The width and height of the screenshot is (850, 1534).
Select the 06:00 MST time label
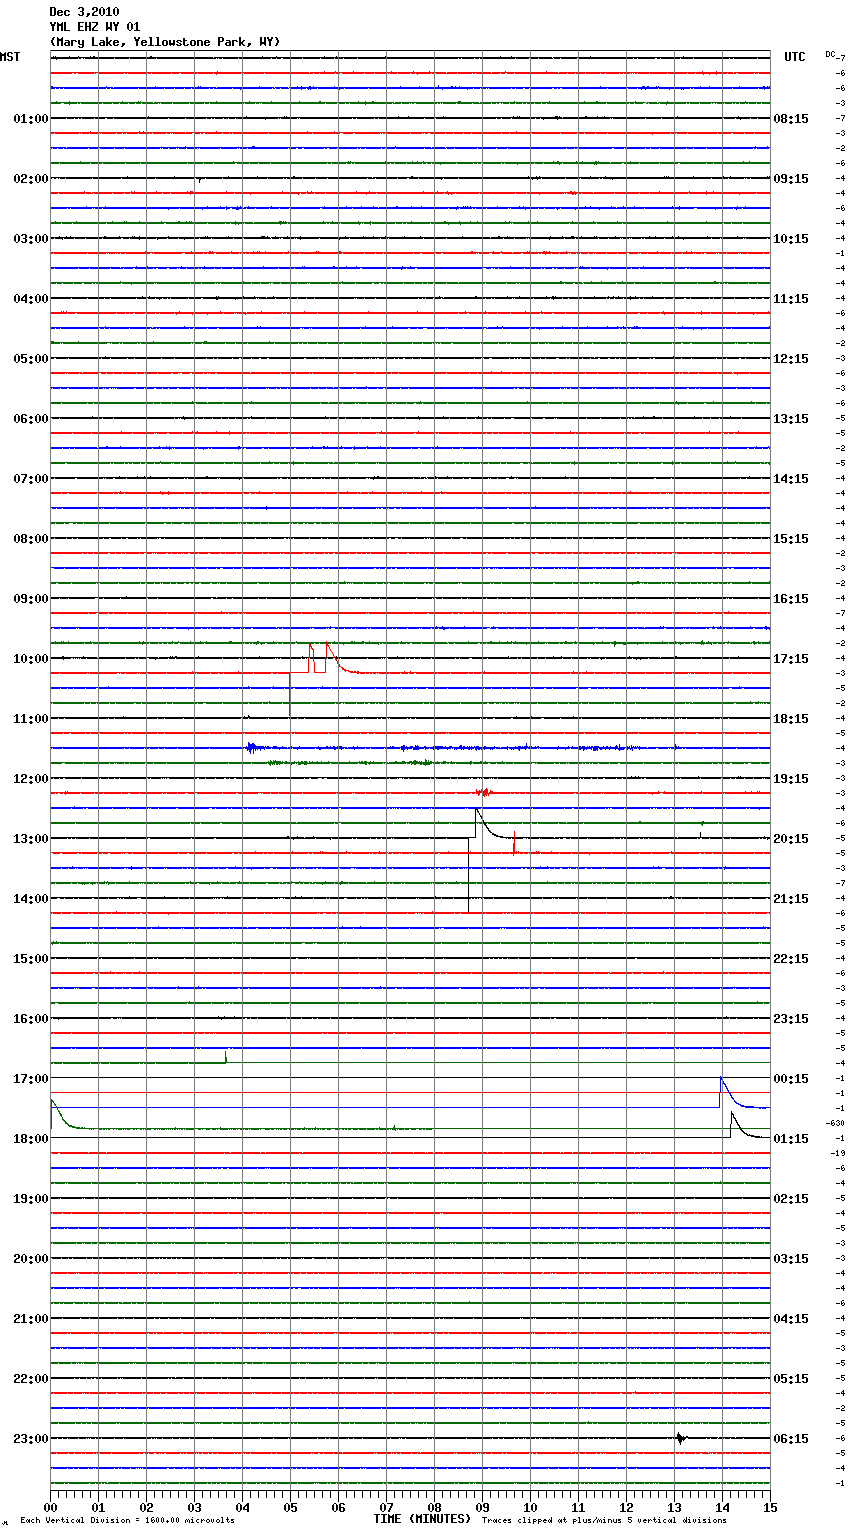coord(31,418)
